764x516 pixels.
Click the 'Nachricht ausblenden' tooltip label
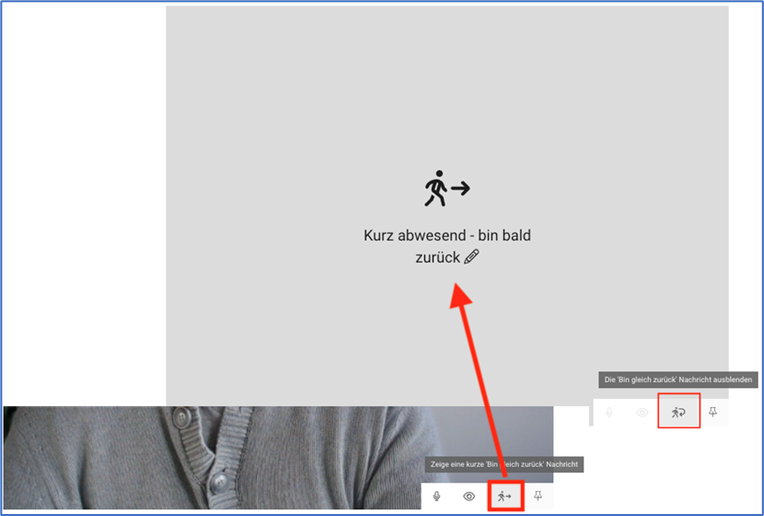tap(678, 380)
